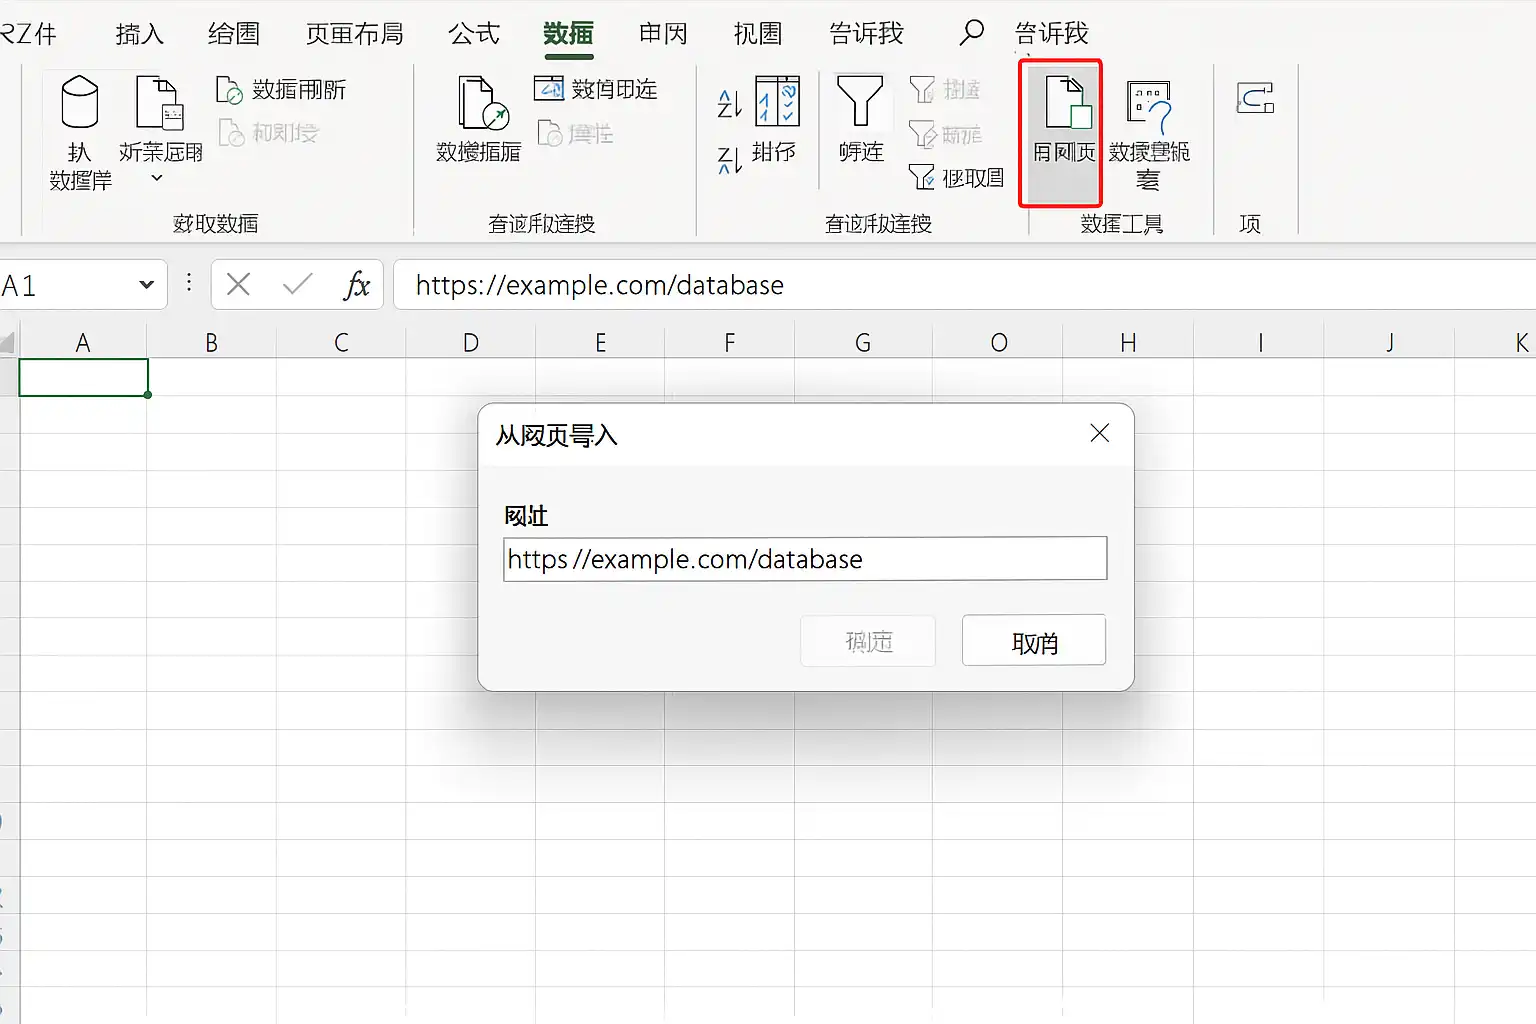This screenshot has width=1536, height=1024.
Task: Switch to the 公式 ribbon tab
Action: tap(474, 33)
